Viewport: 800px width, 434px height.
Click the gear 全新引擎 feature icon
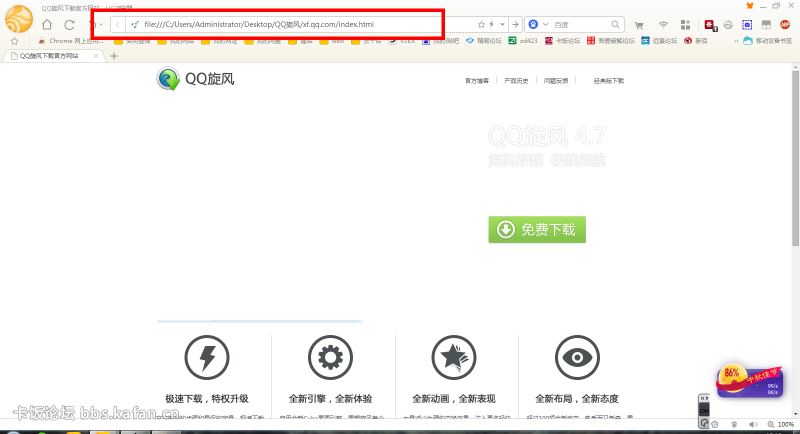[x=330, y=358]
